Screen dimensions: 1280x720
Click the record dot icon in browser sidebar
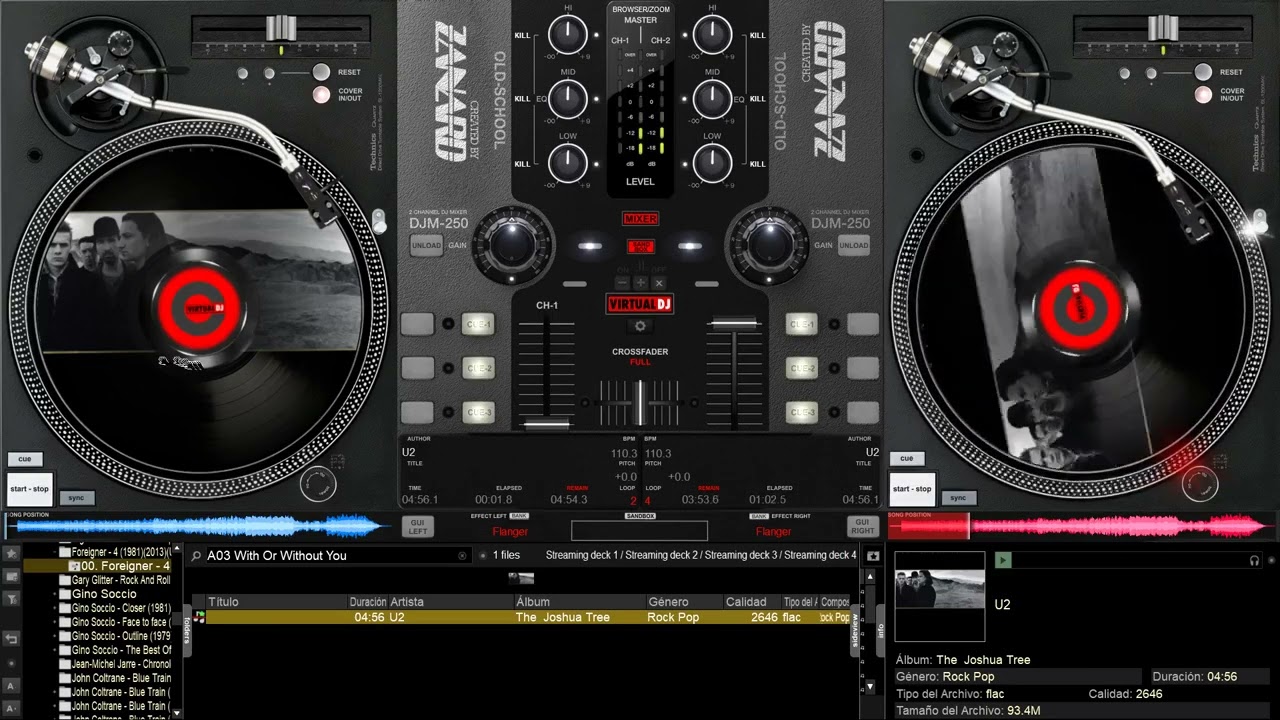click(x=11, y=663)
